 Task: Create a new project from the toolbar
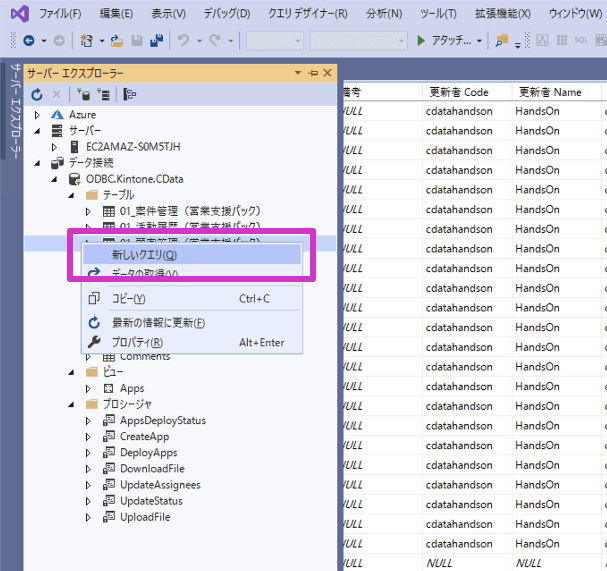[x=87, y=40]
